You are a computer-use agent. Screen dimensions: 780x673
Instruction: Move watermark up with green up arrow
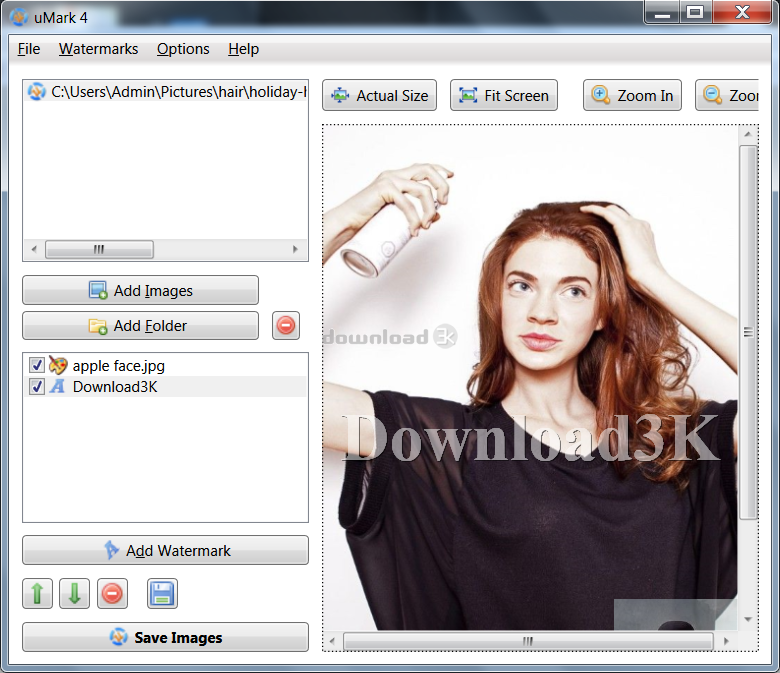37,593
